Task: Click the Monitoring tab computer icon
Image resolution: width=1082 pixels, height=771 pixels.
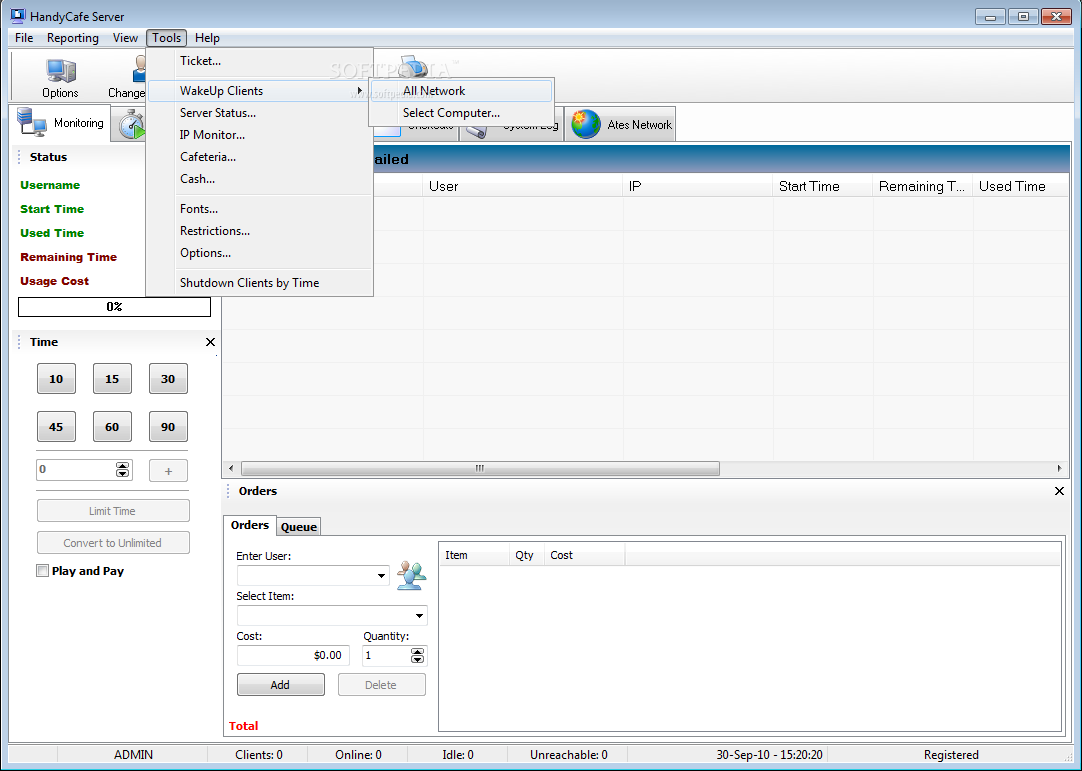Action: tap(32, 122)
